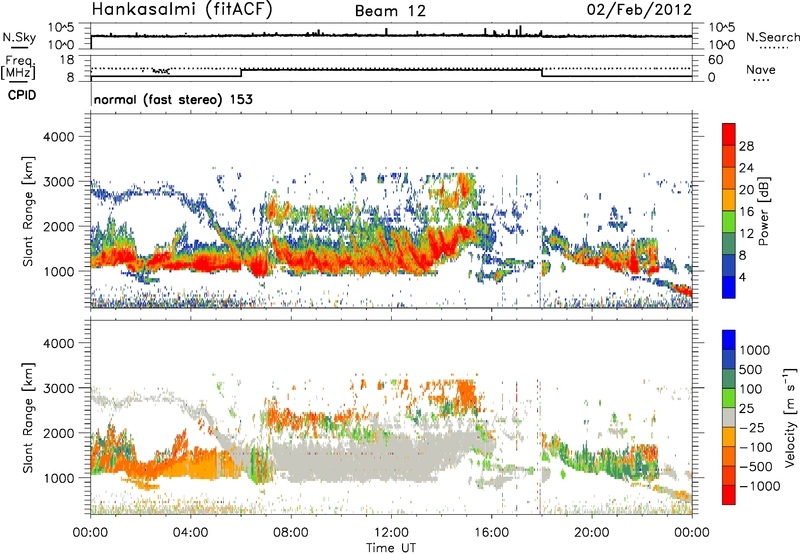
Task: Click the "N.Sky" legend label
Action: click(x=19, y=37)
